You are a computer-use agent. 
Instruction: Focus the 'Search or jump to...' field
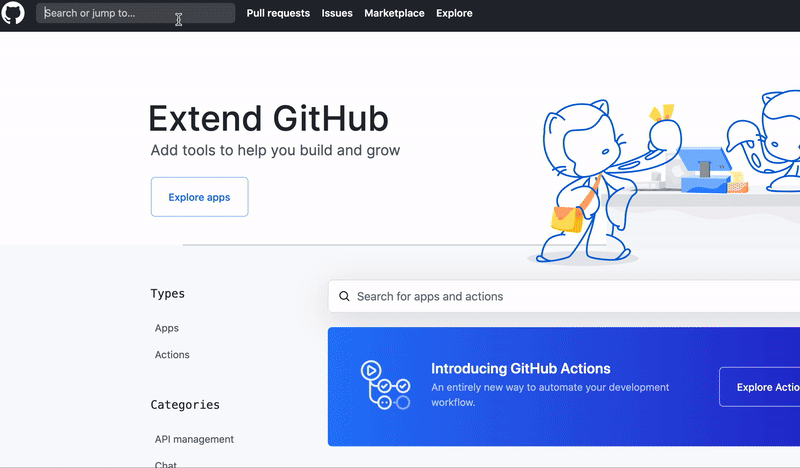(x=135, y=13)
